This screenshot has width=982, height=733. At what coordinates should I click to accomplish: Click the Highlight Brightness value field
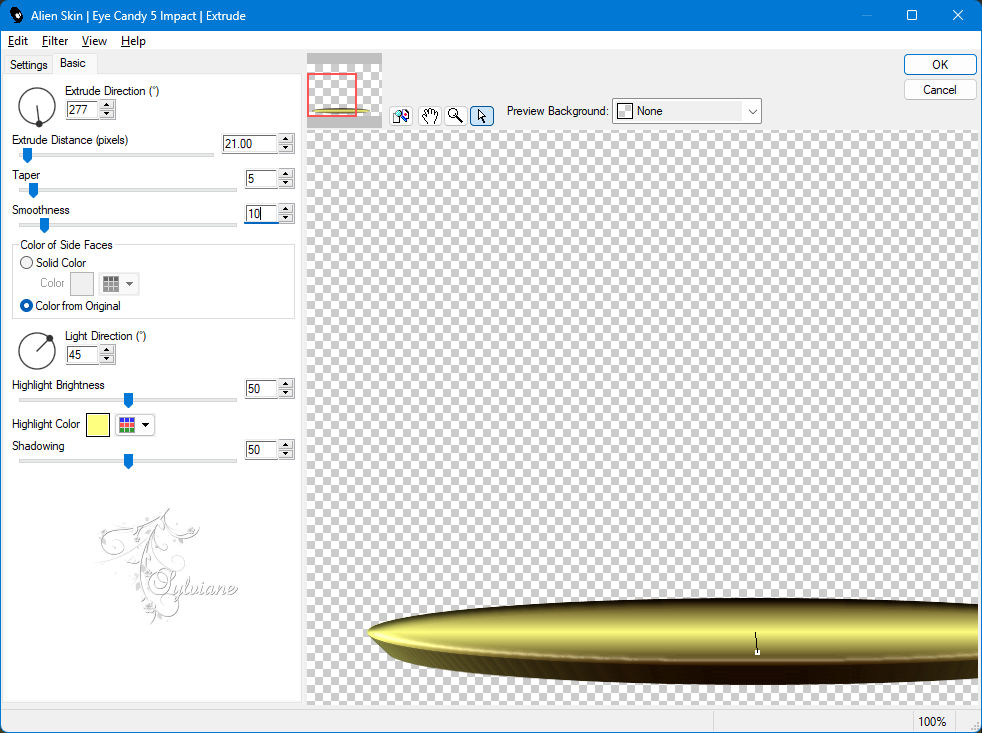pyautogui.click(x=261, y=388)
